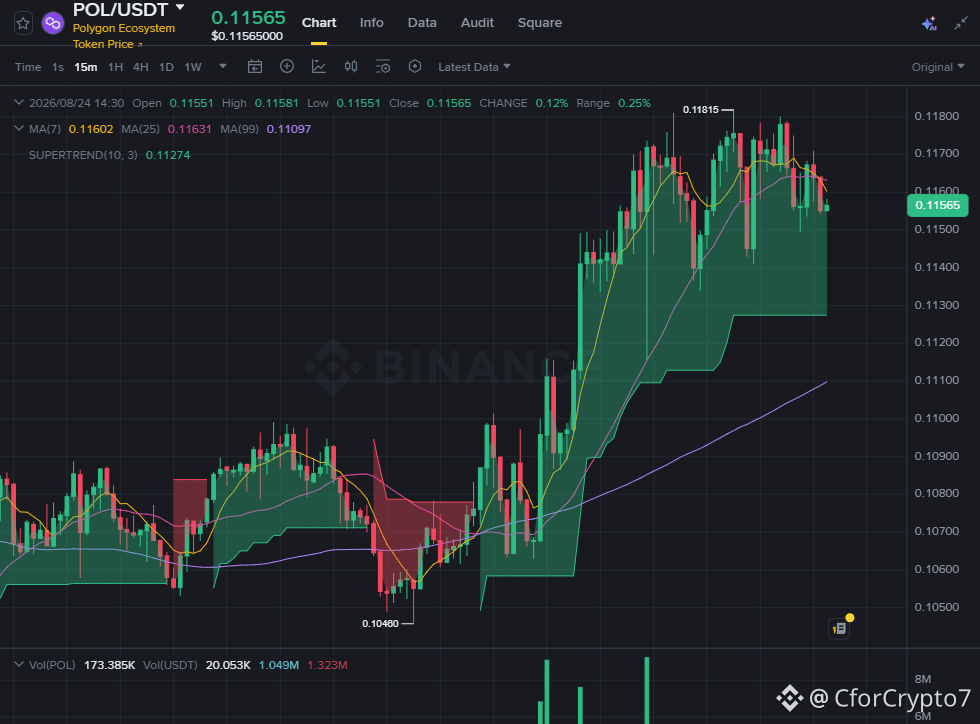Click the $0.11565000 price under the header

pyautogui.click(x=247, y=36)
